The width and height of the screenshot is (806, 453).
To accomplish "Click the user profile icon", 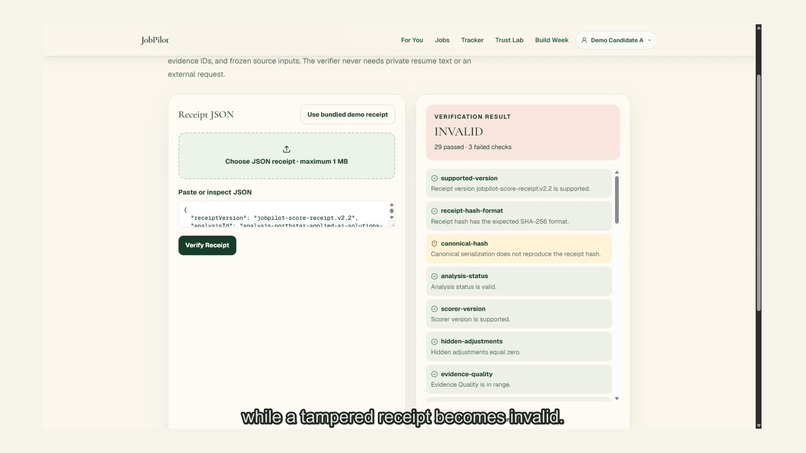I will [x=584, y=40].
